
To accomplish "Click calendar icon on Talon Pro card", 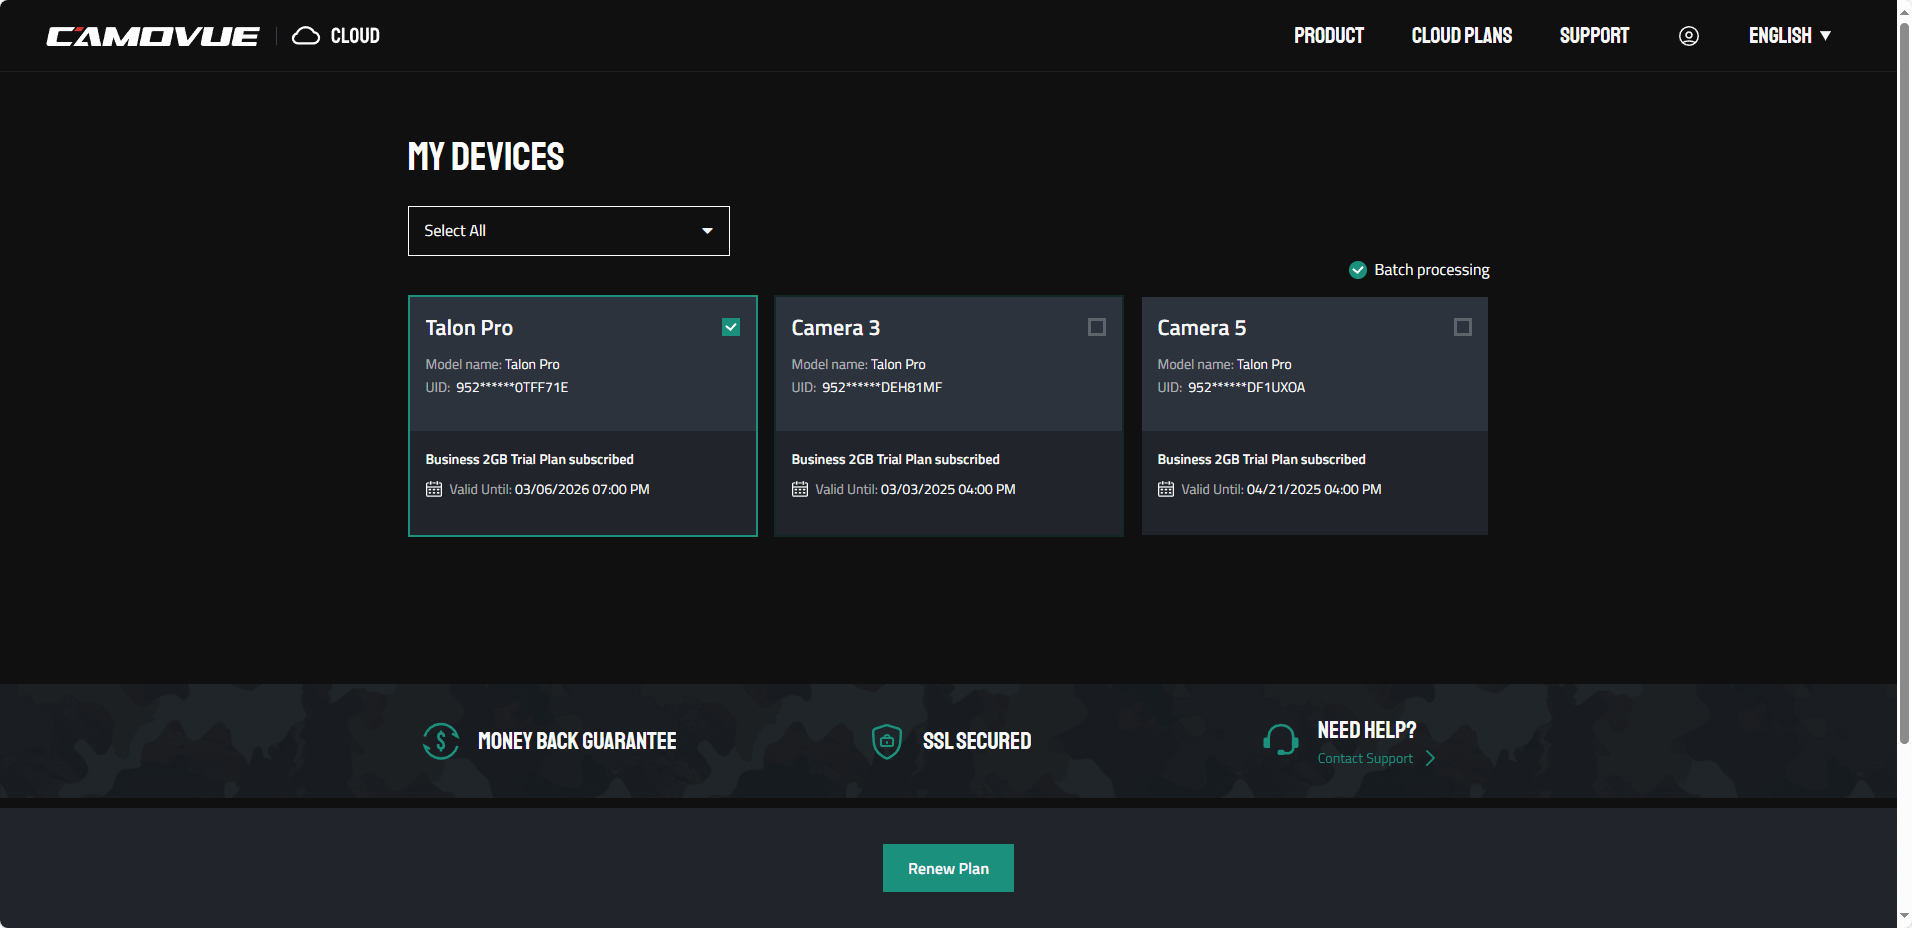I will click(434, 489).
